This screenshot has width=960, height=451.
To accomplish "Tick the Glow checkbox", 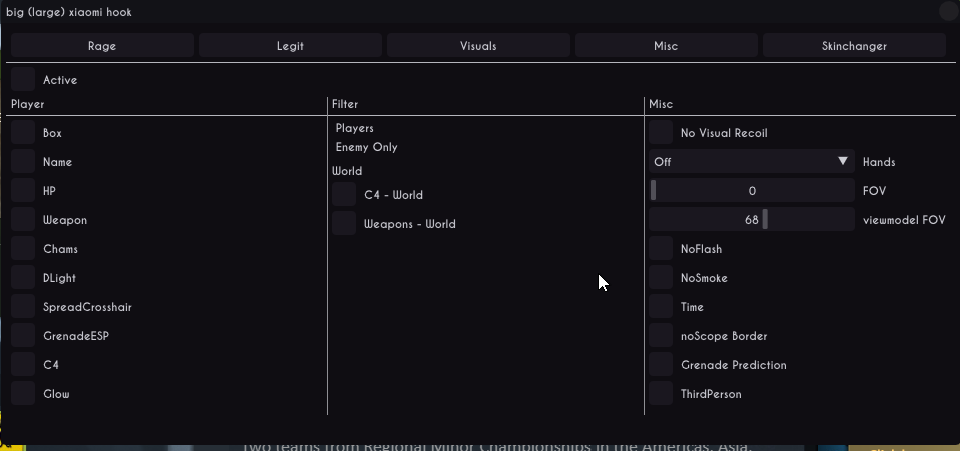I will (23, 394).
